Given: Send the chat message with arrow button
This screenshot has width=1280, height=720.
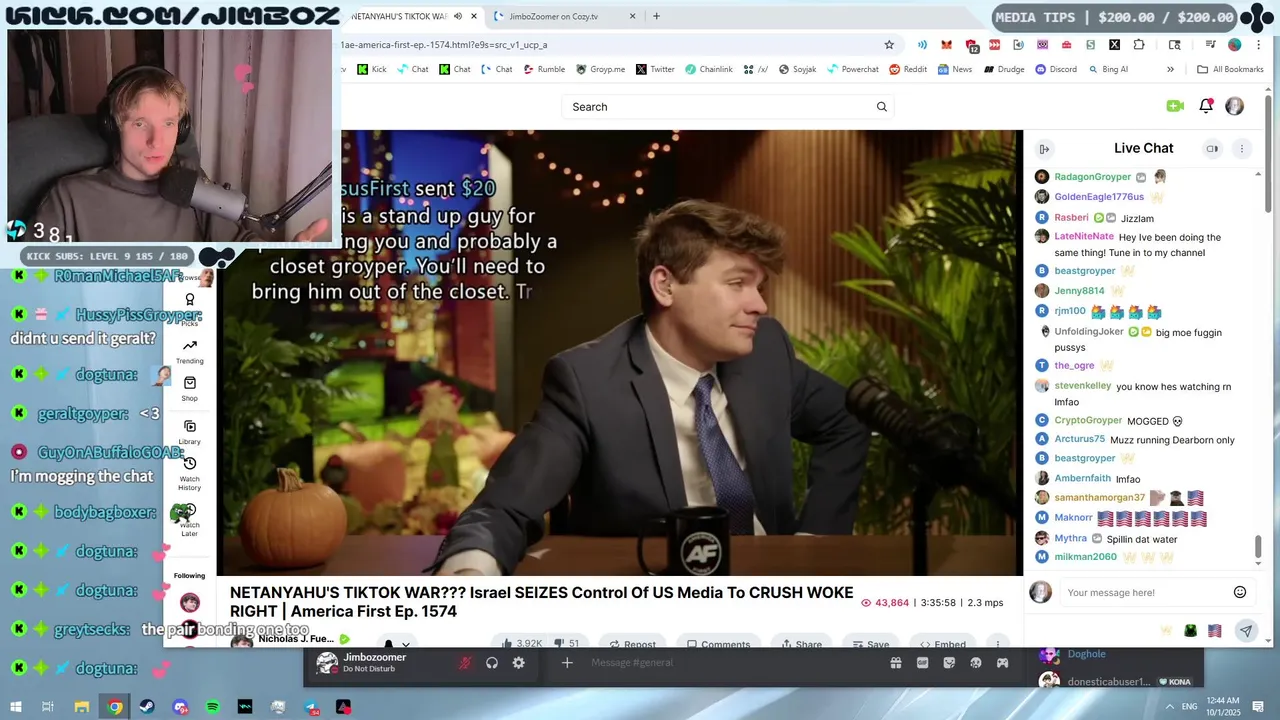Looking at the screenshot, I should (1246, 631).
